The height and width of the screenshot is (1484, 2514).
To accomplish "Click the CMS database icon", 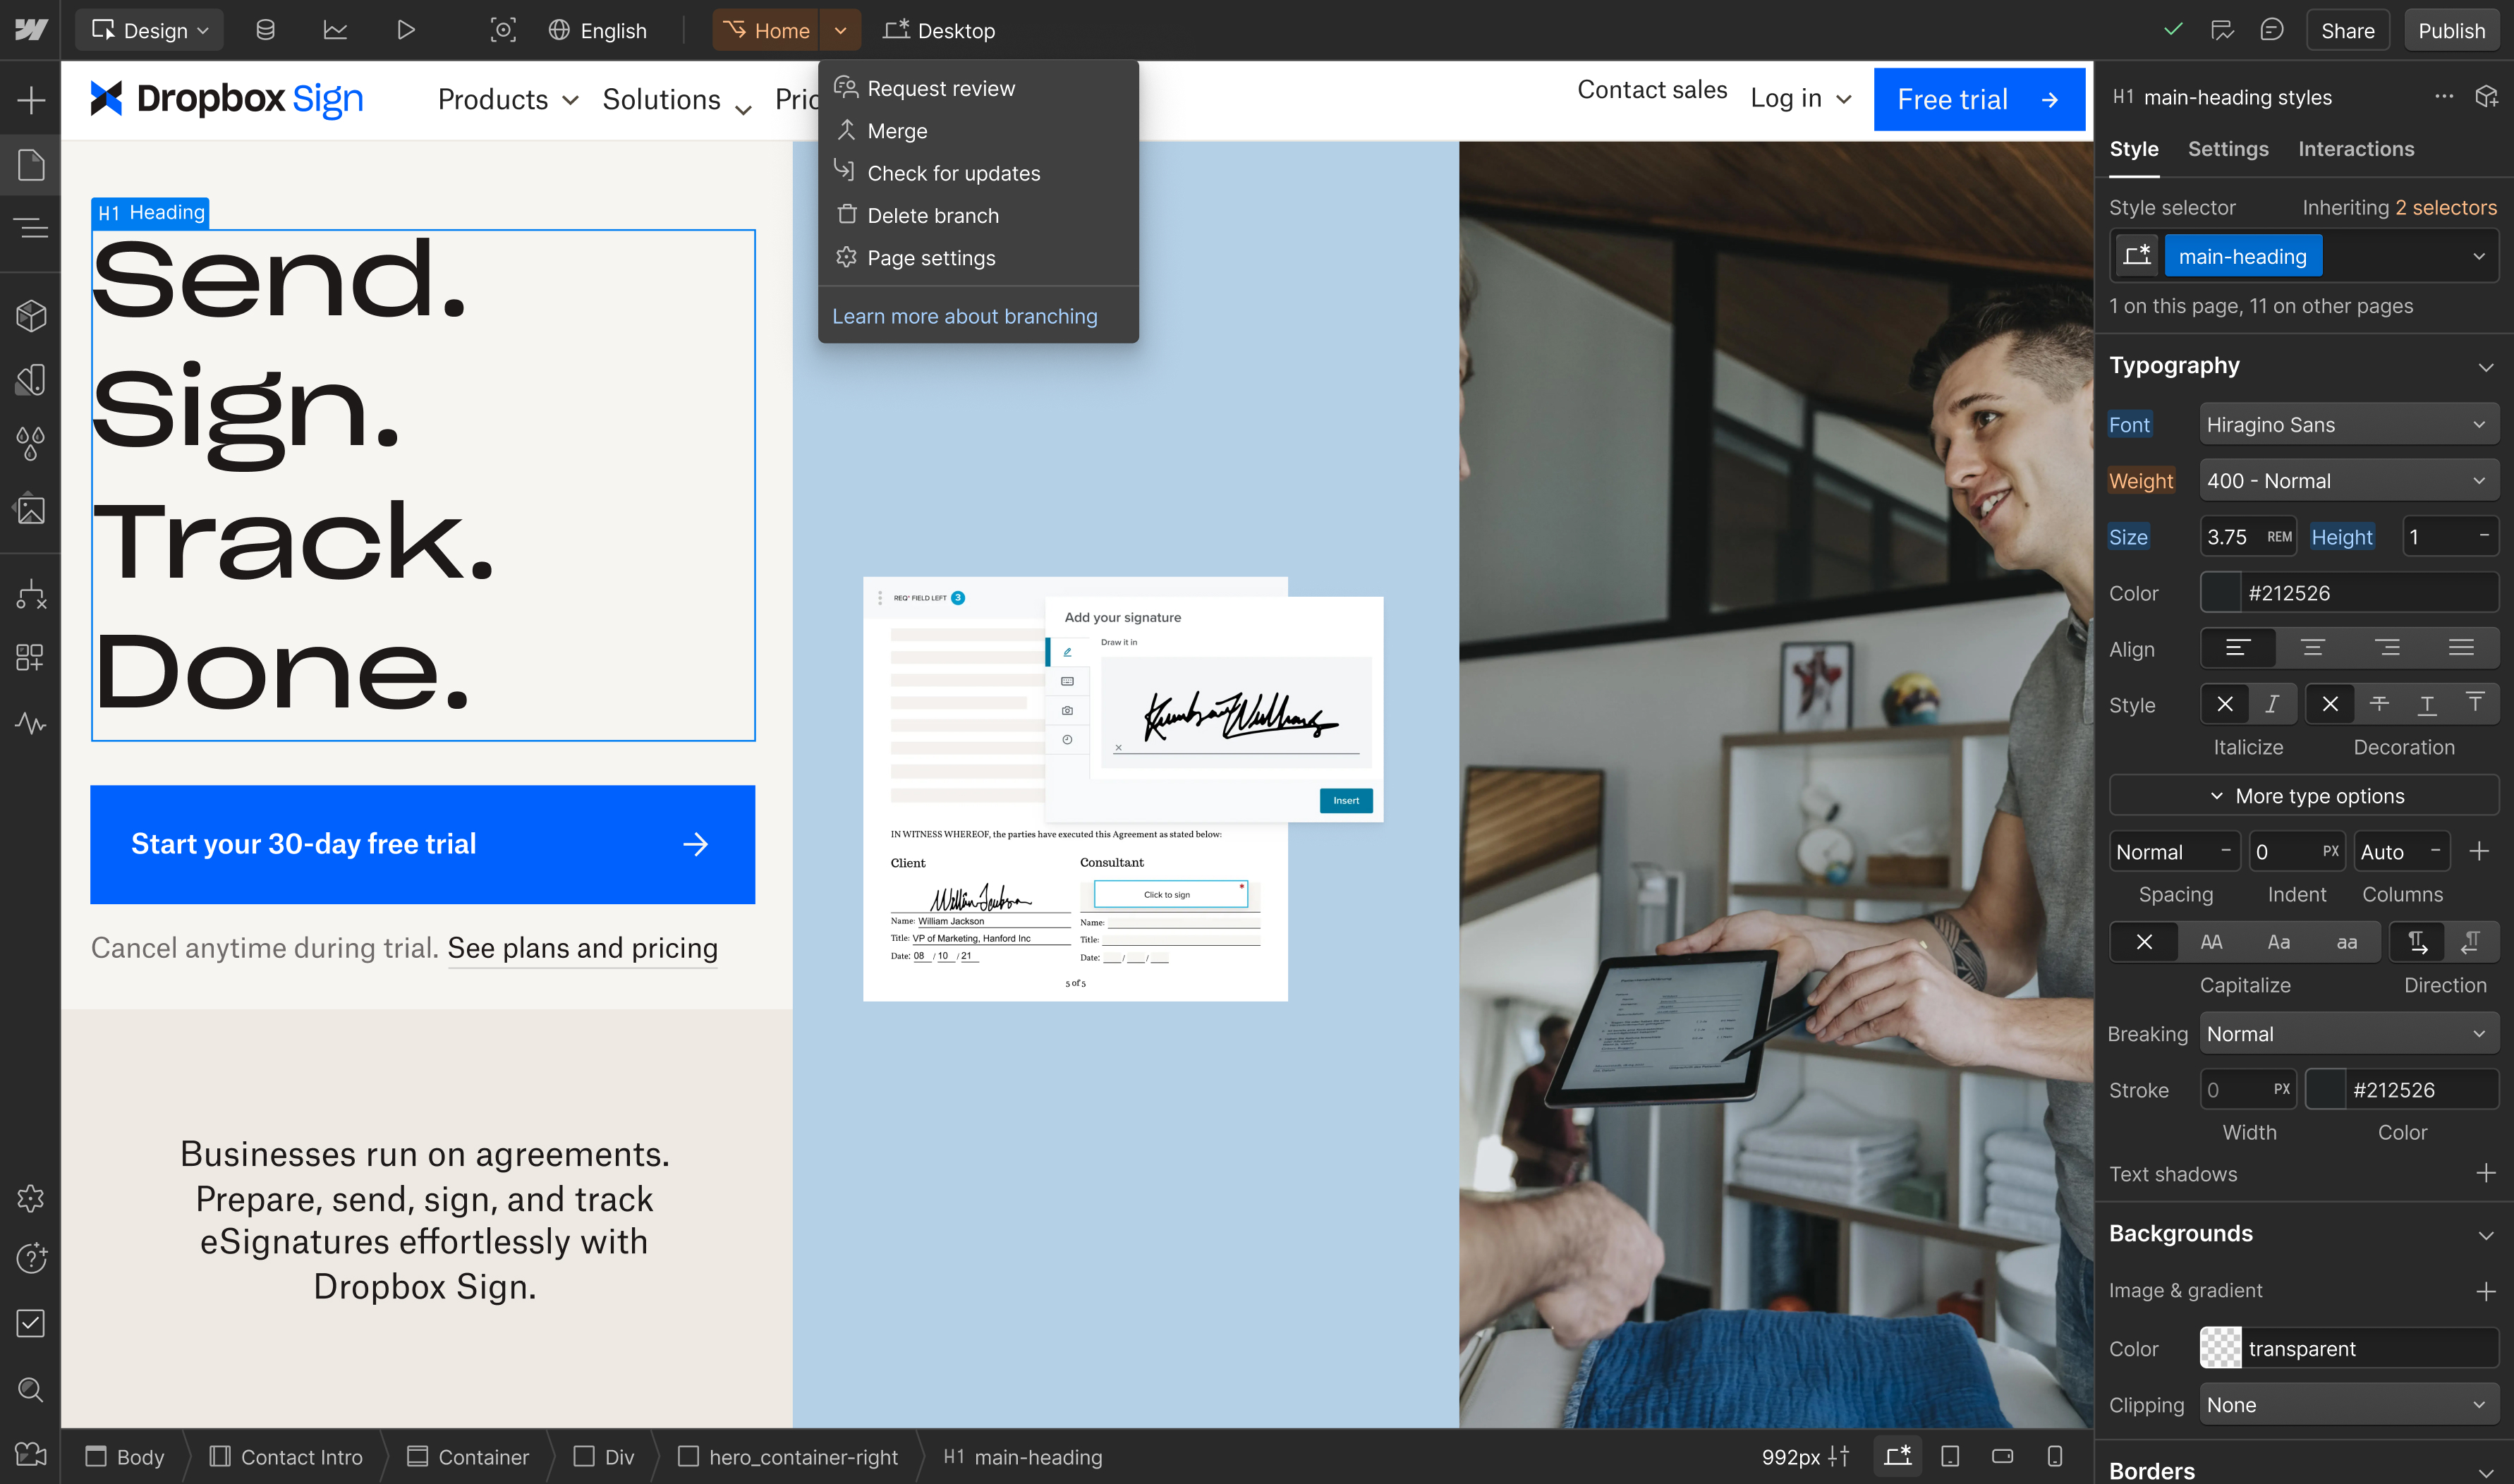I will coord(265,30).
